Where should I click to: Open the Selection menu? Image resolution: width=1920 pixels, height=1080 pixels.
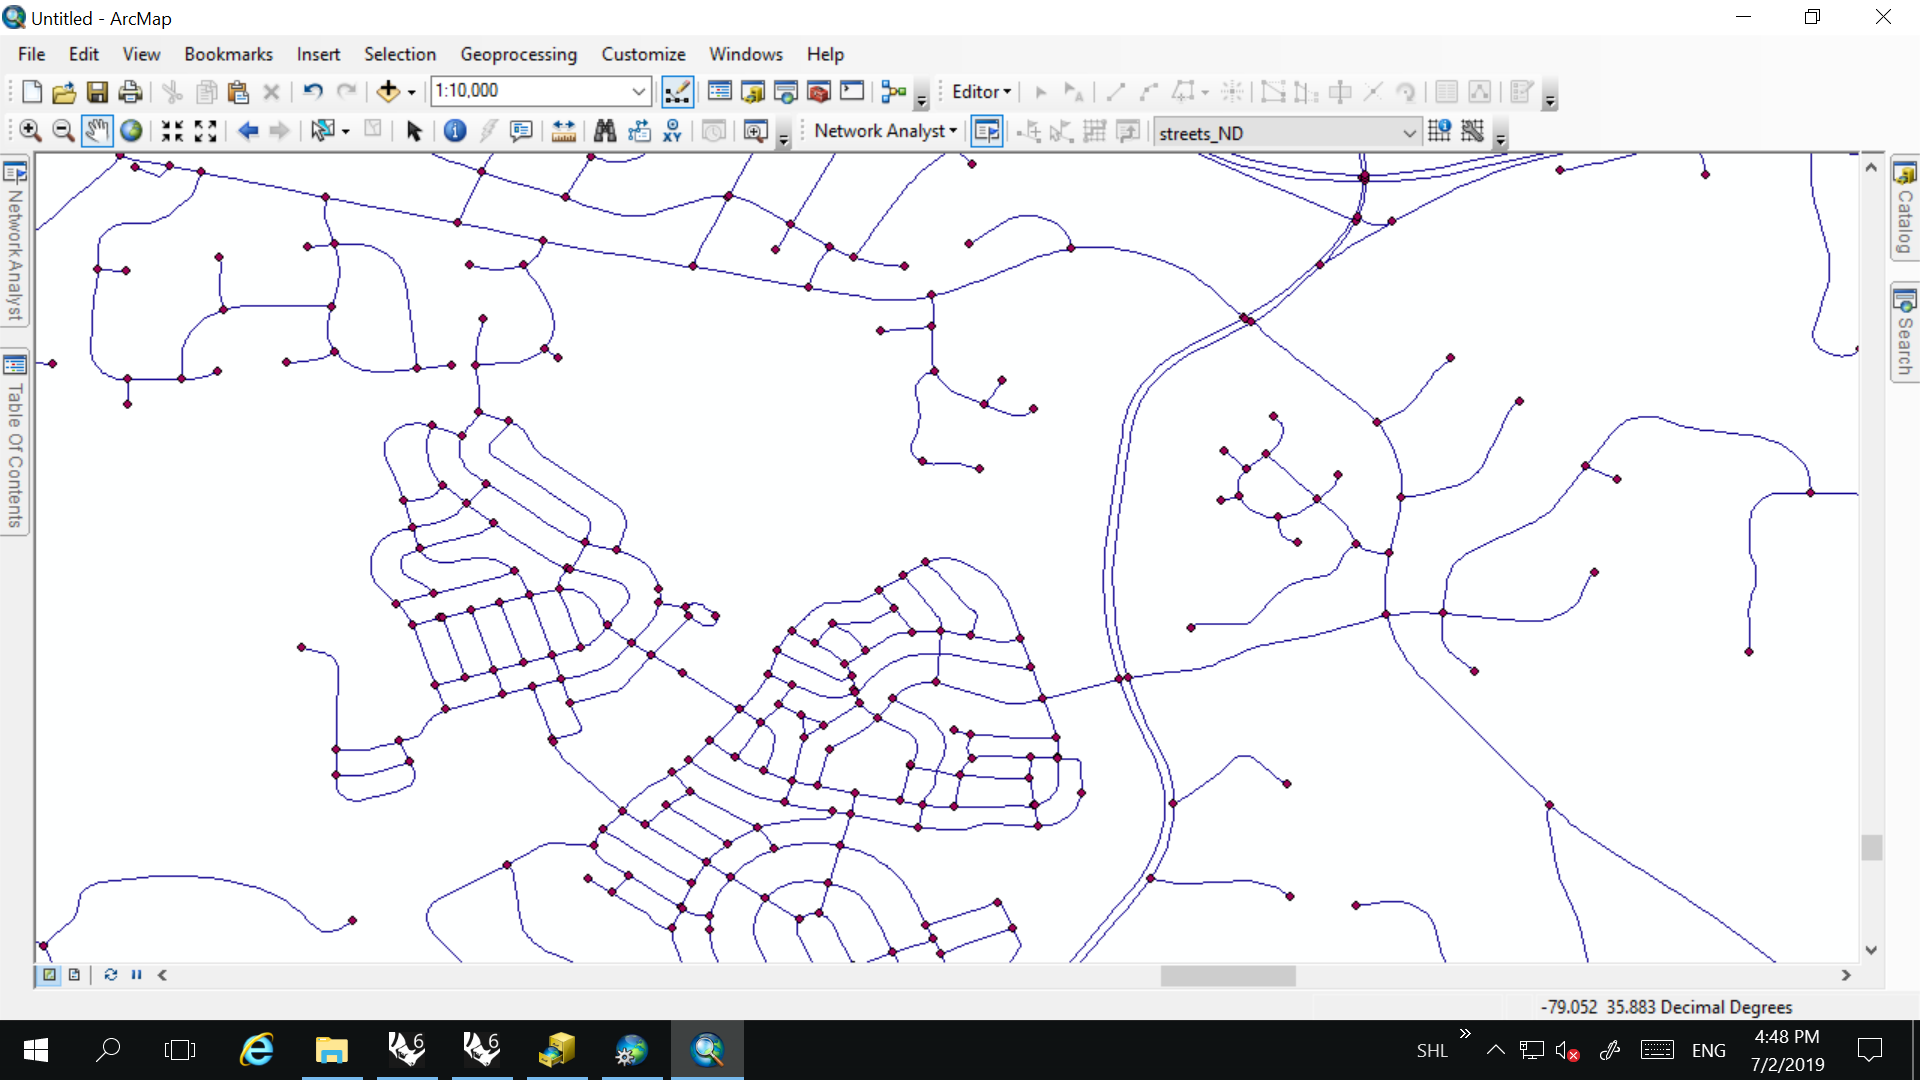point(400,54)
